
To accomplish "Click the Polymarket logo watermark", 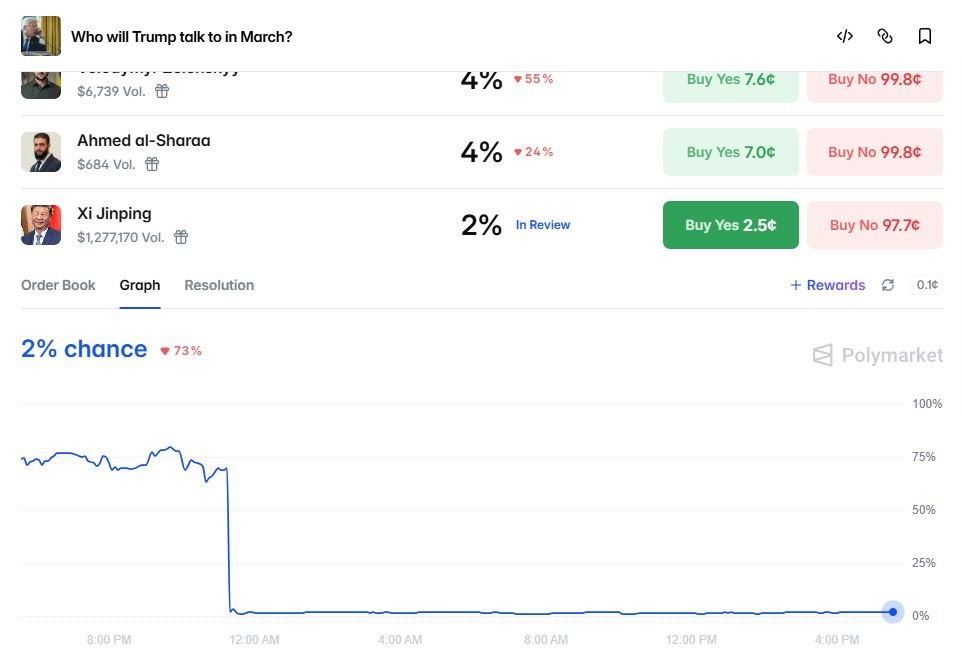I will pyautogui.click(x=877, y=355).
